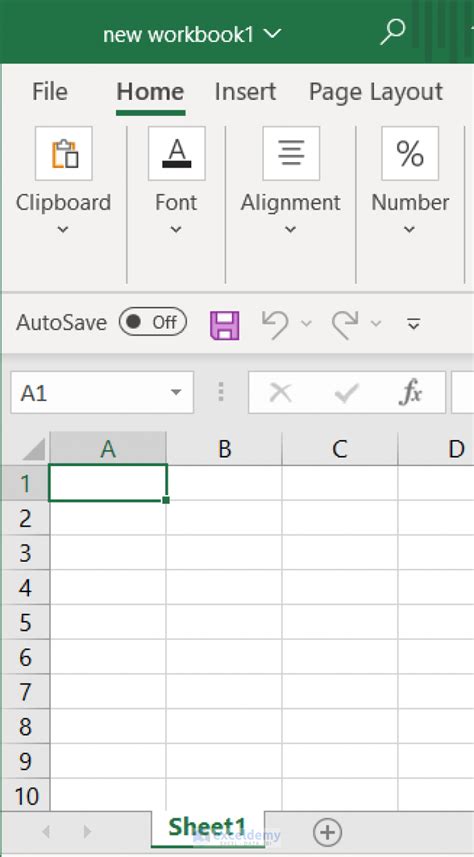
Task: Open the File tab
Action: click(x=50, y=91)
